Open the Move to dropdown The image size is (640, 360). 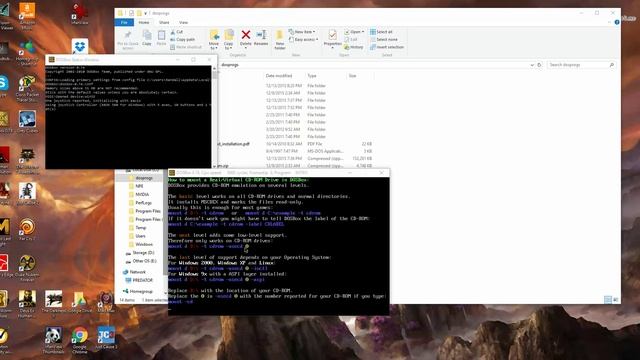coord(214,40)
